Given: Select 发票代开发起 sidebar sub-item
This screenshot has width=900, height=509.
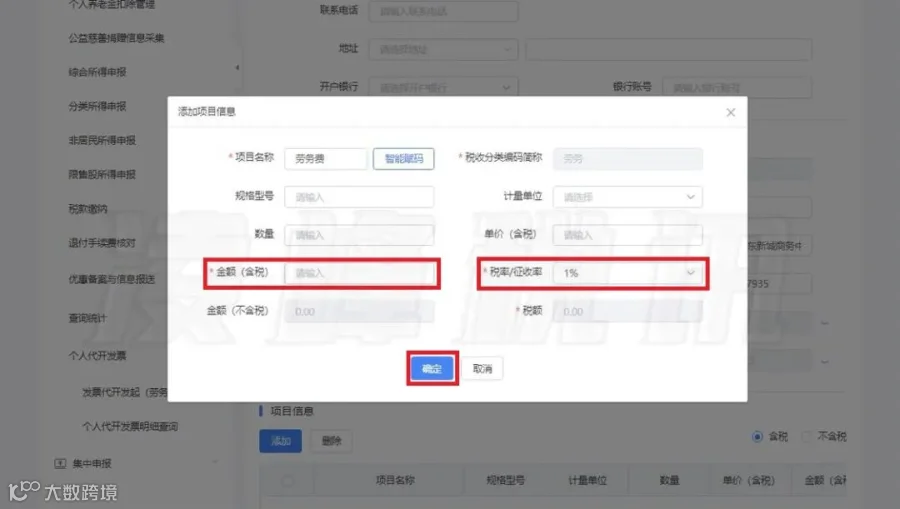Looking at the screenshot, I should 125,392.
